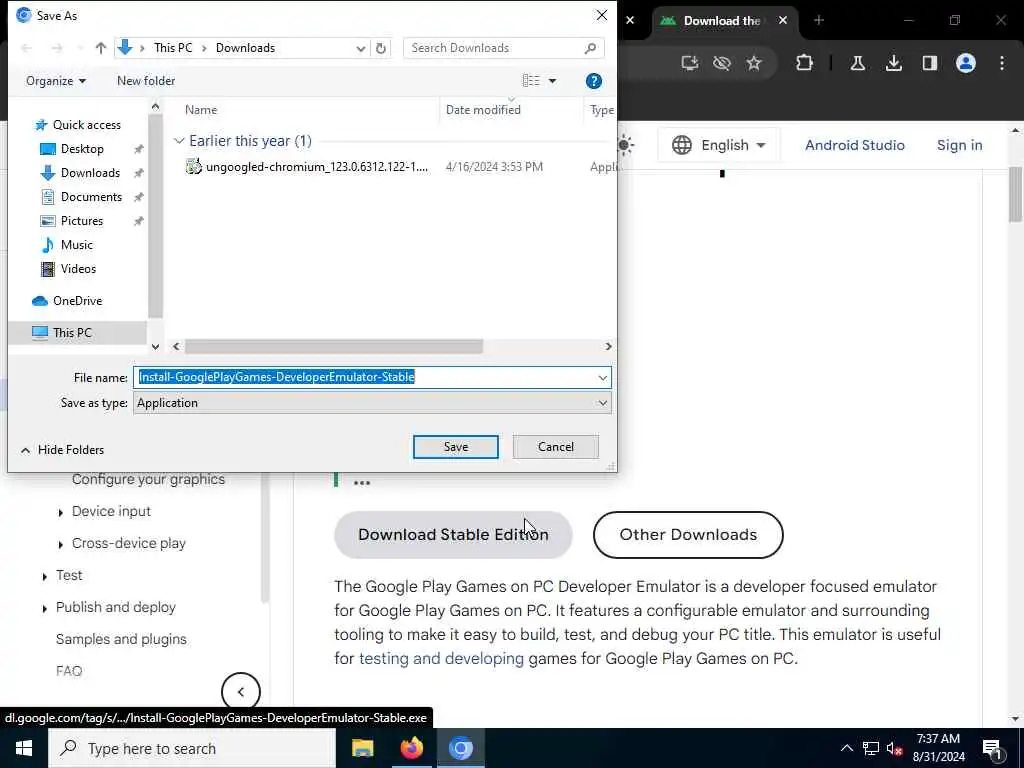Click the Forward navigation arrow in dialog
This screenshot has height=768, width=1024.
click(x=57, y=48)
